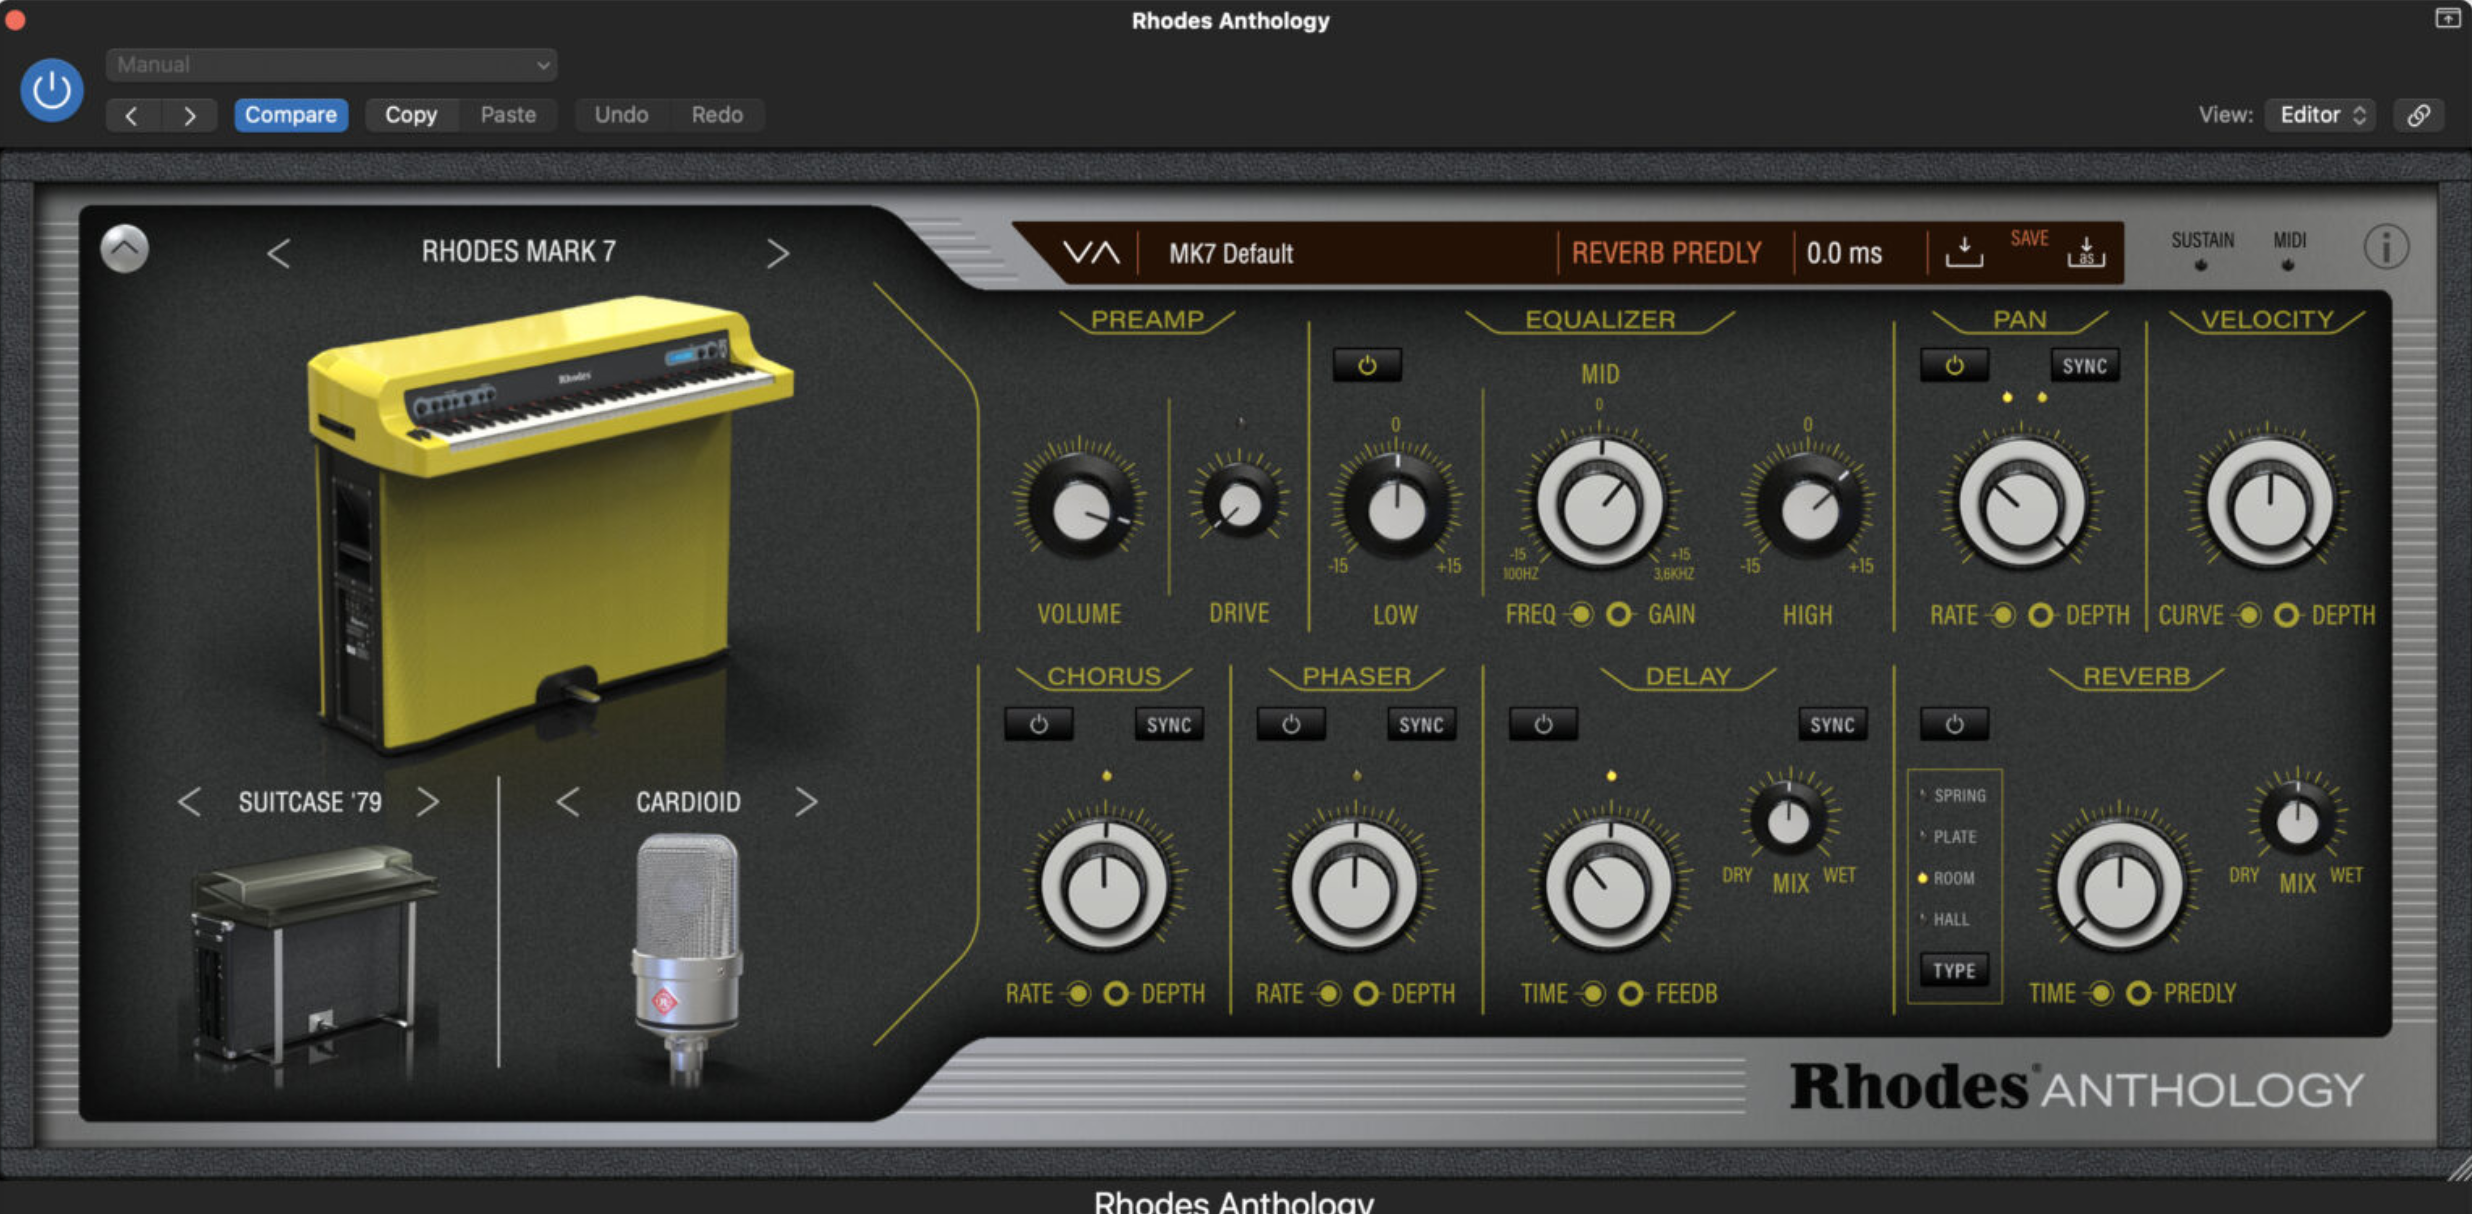Click the Save As preset icon

(x=2086, y=252)
